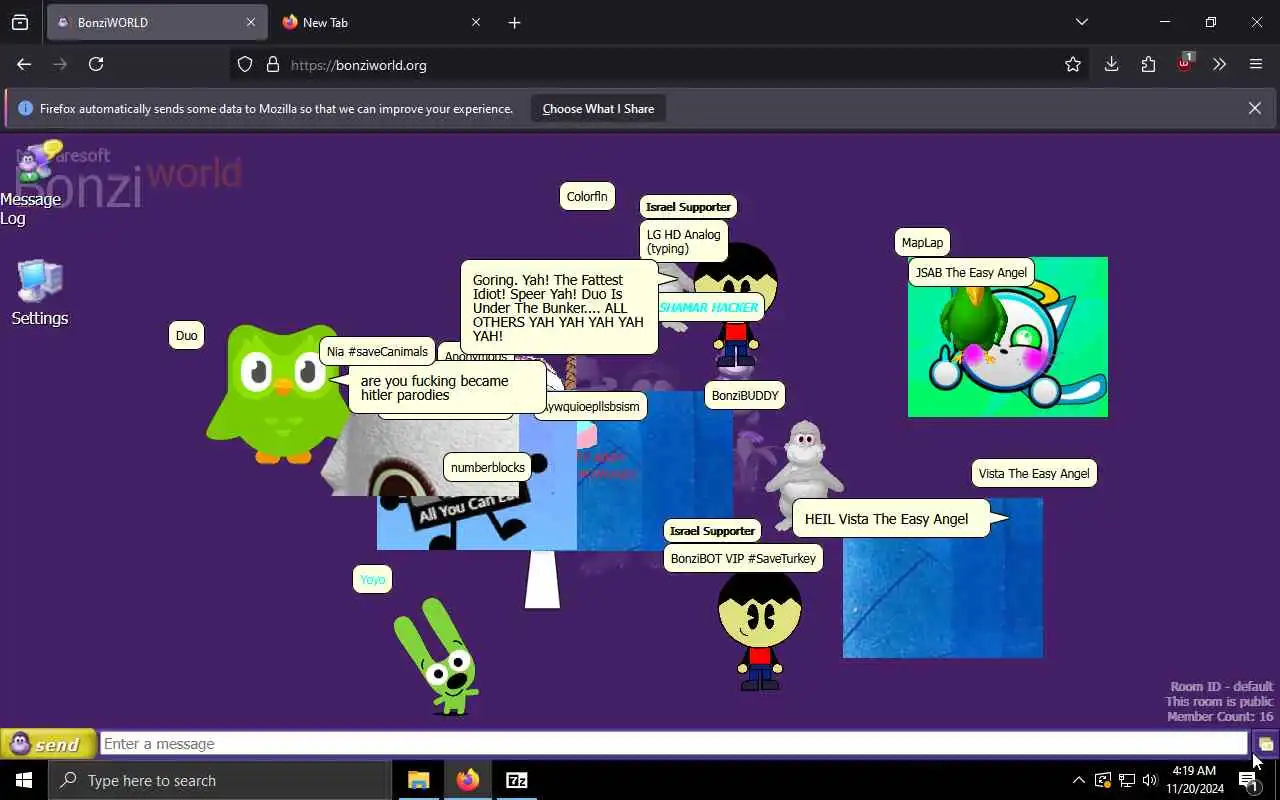The height and width of the screenshot is (800, 1280).
Task: Focus the Enter a message field
Action: pyautogui.click(x=674, y=744)
